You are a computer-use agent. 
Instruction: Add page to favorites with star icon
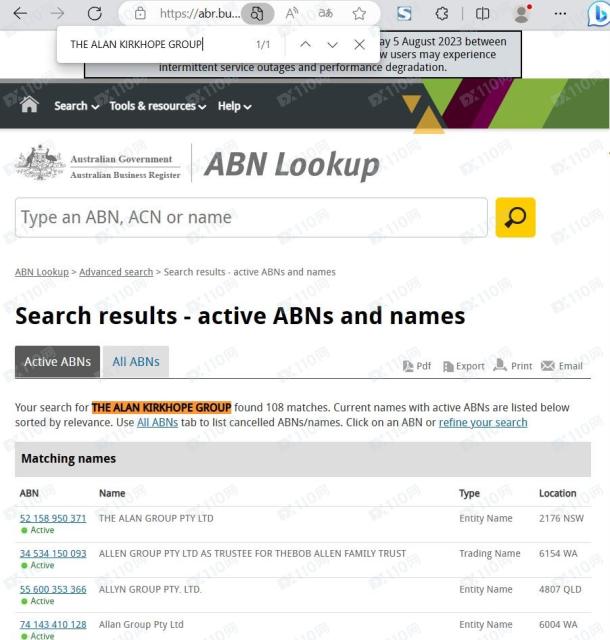pyautogui.click(x=359, y=14)
